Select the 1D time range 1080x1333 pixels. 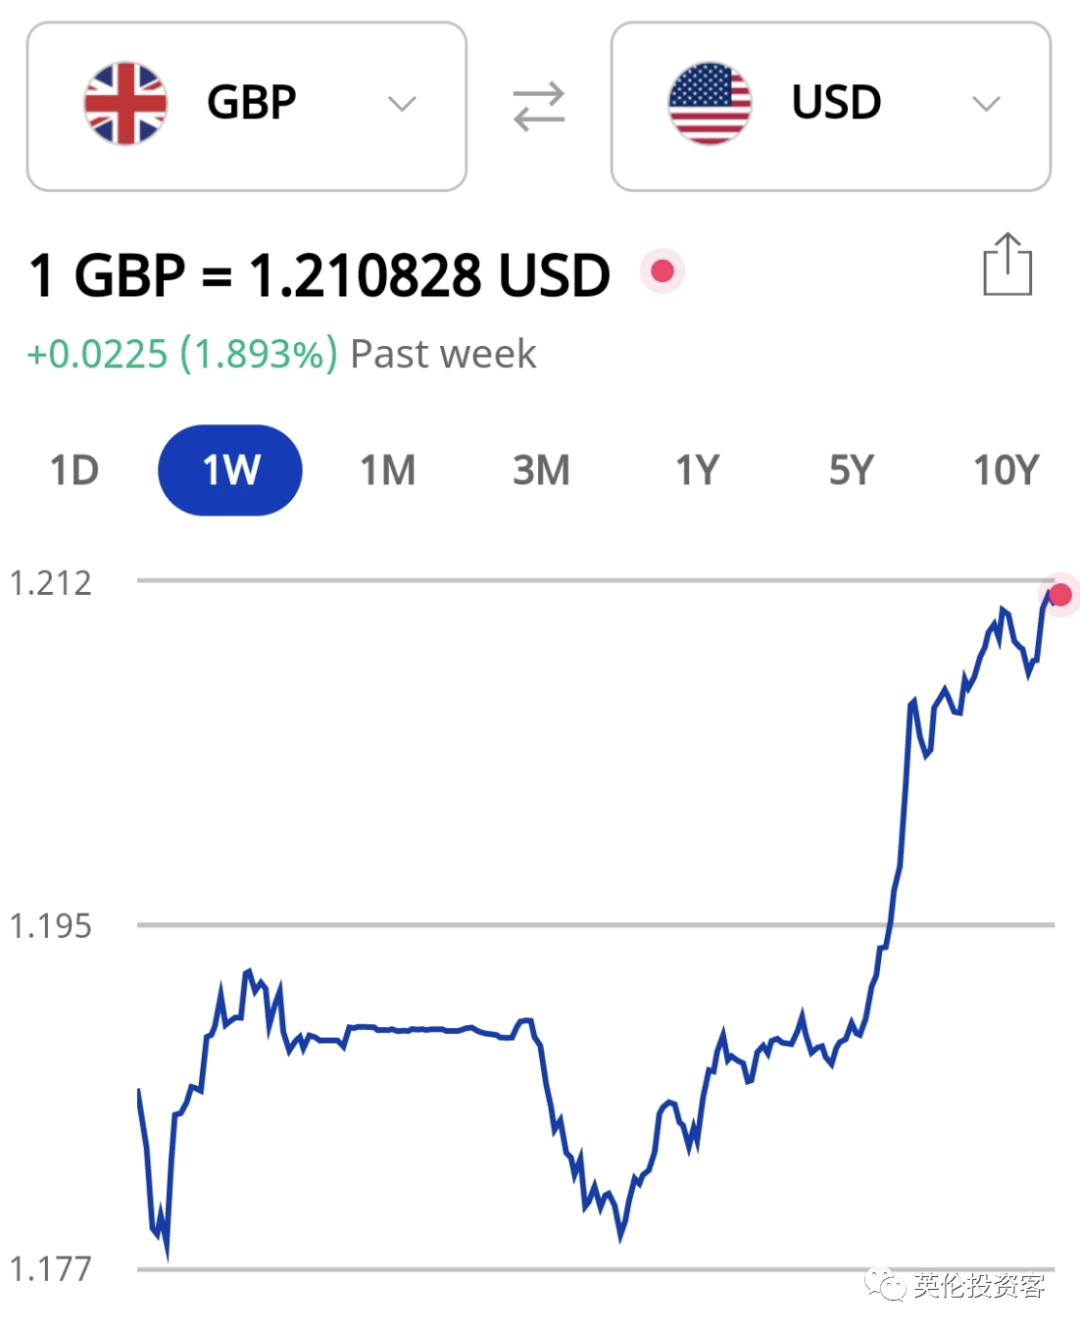pyautogui.click(x=75, y=470)
